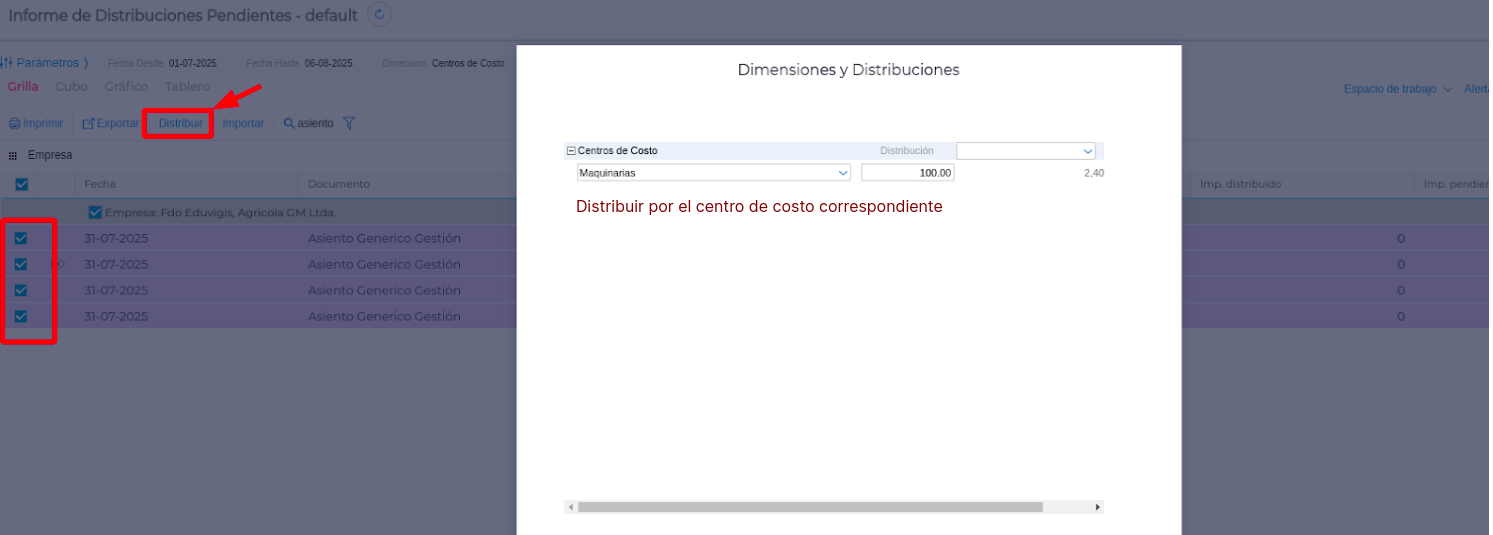
Task: Click the Importar toolbar button
Action: click(x=243, y=124)
